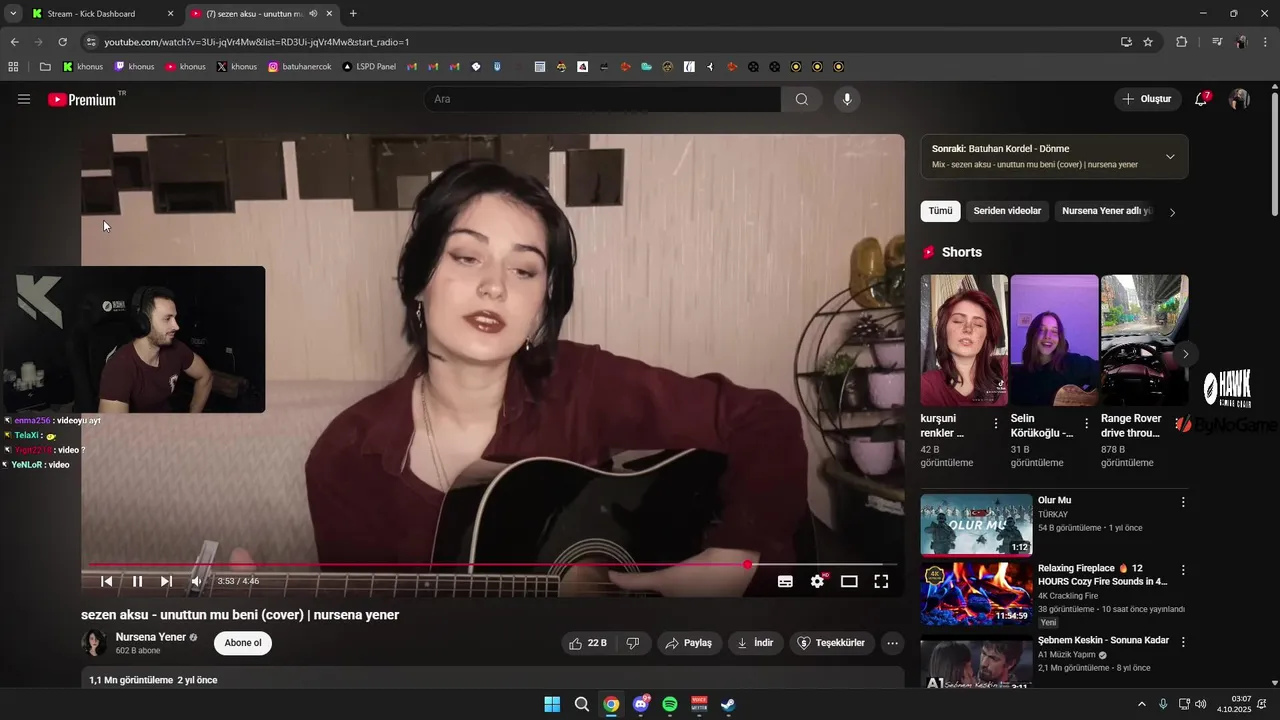Open Nursena Yener channel avatar

point(94,643)
